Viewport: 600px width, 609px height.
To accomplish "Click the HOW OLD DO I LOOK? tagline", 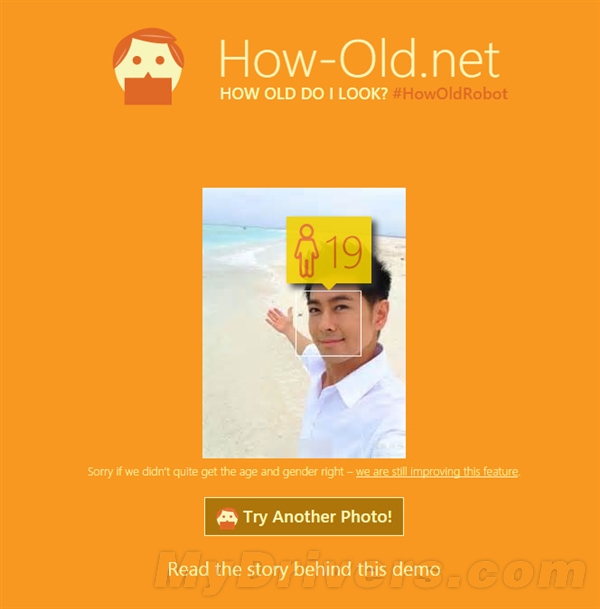I will point(304,94).
